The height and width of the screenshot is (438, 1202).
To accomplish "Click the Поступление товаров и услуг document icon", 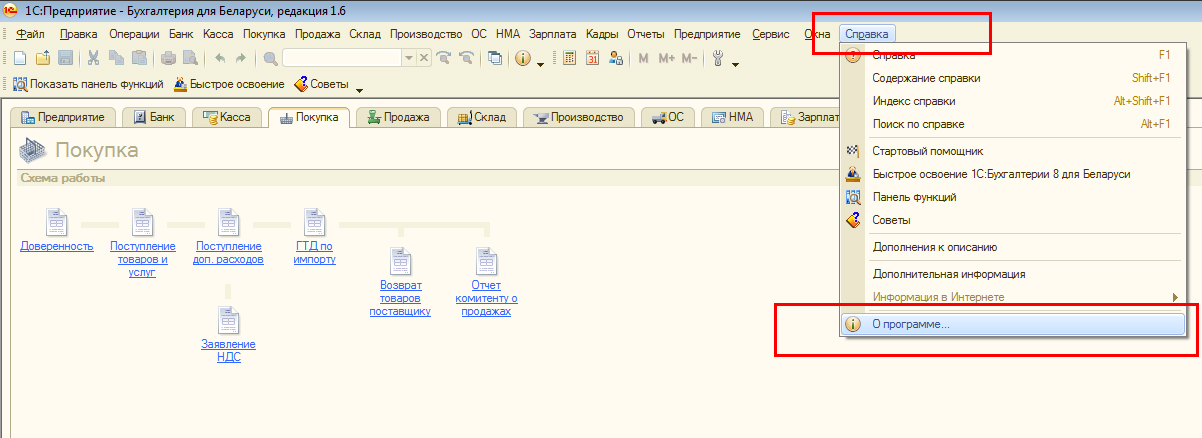I will point(143,222).
